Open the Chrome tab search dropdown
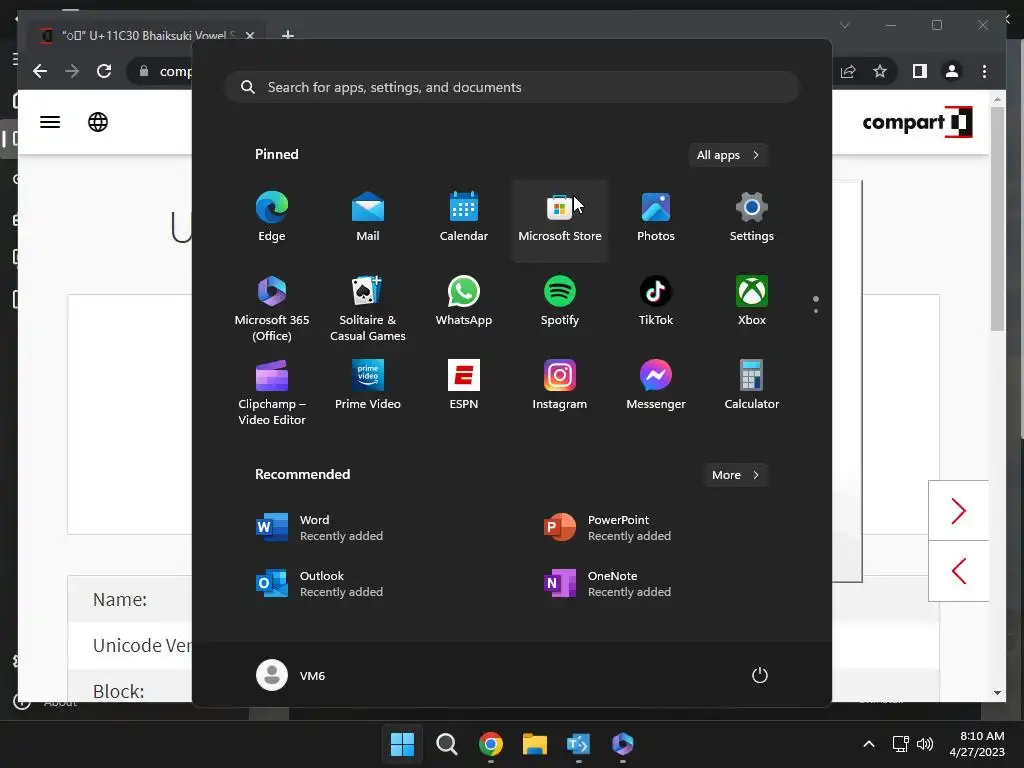 point(844,25)
